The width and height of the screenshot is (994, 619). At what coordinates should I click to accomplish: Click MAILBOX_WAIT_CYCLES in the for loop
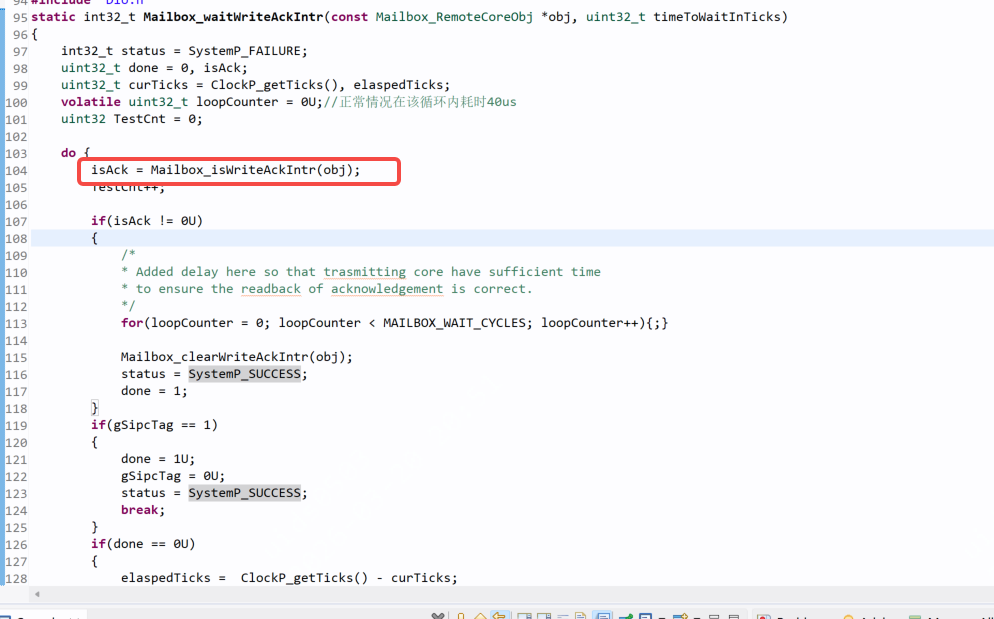pyautogui.click(x=454, y=323)
